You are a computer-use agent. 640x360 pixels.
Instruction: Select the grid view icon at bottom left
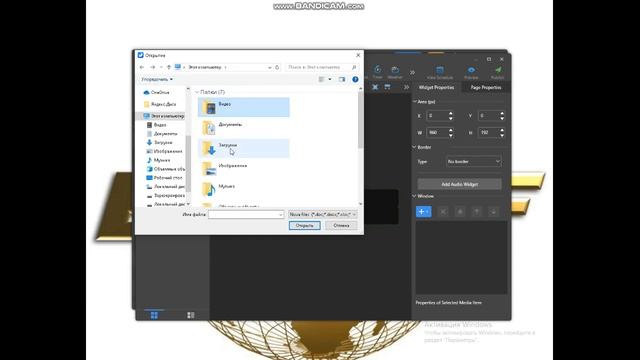(x=154, y=315)
